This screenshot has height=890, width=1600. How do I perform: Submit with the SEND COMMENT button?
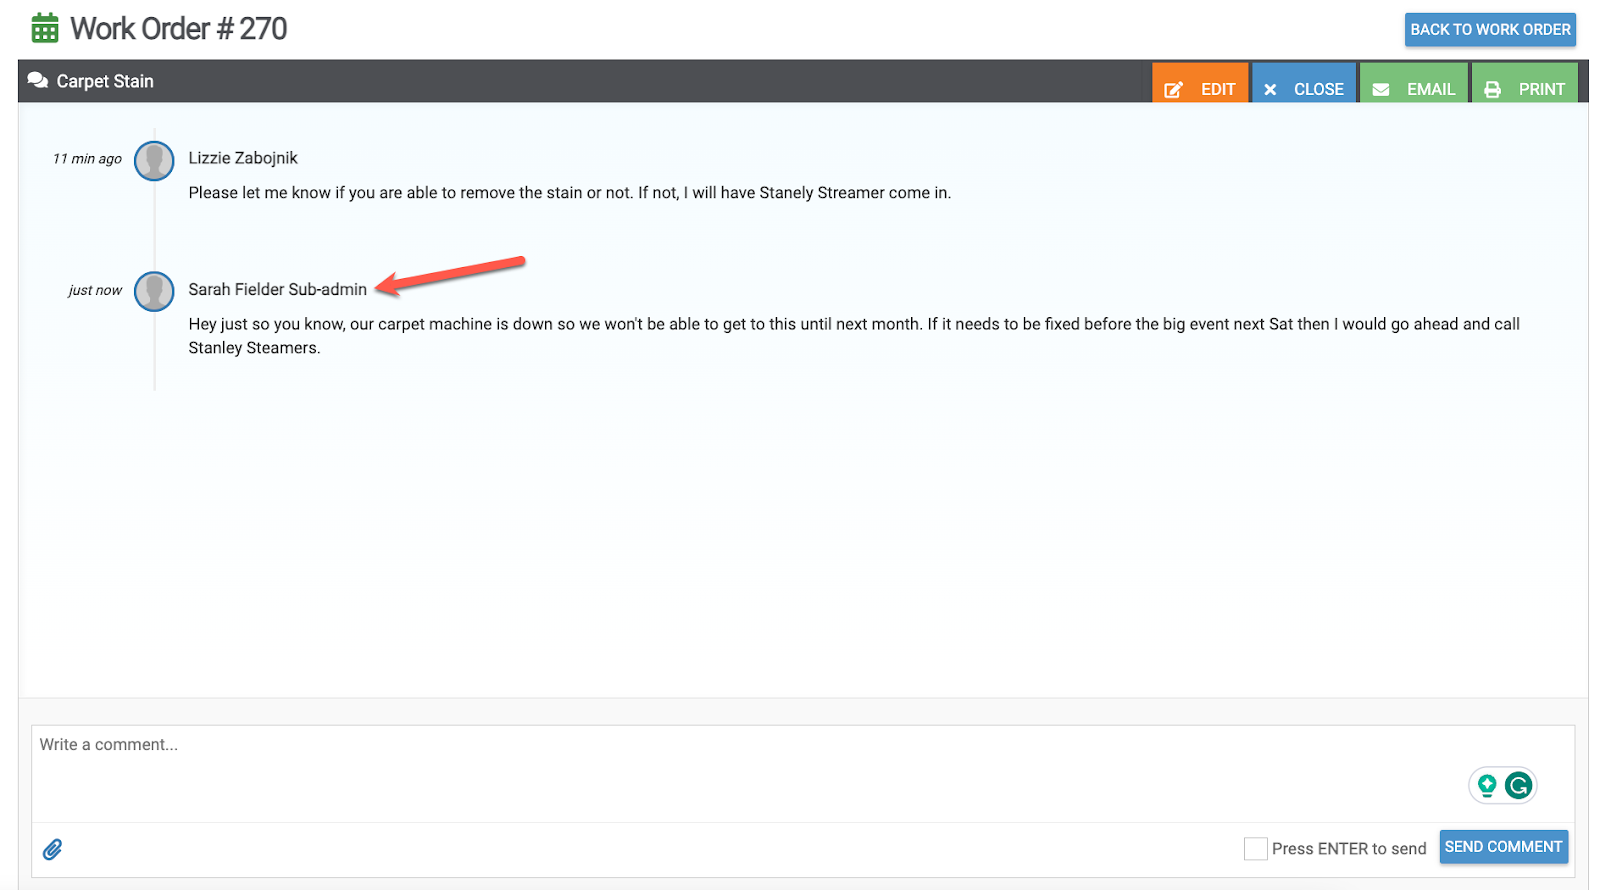tap(1503, 847)
